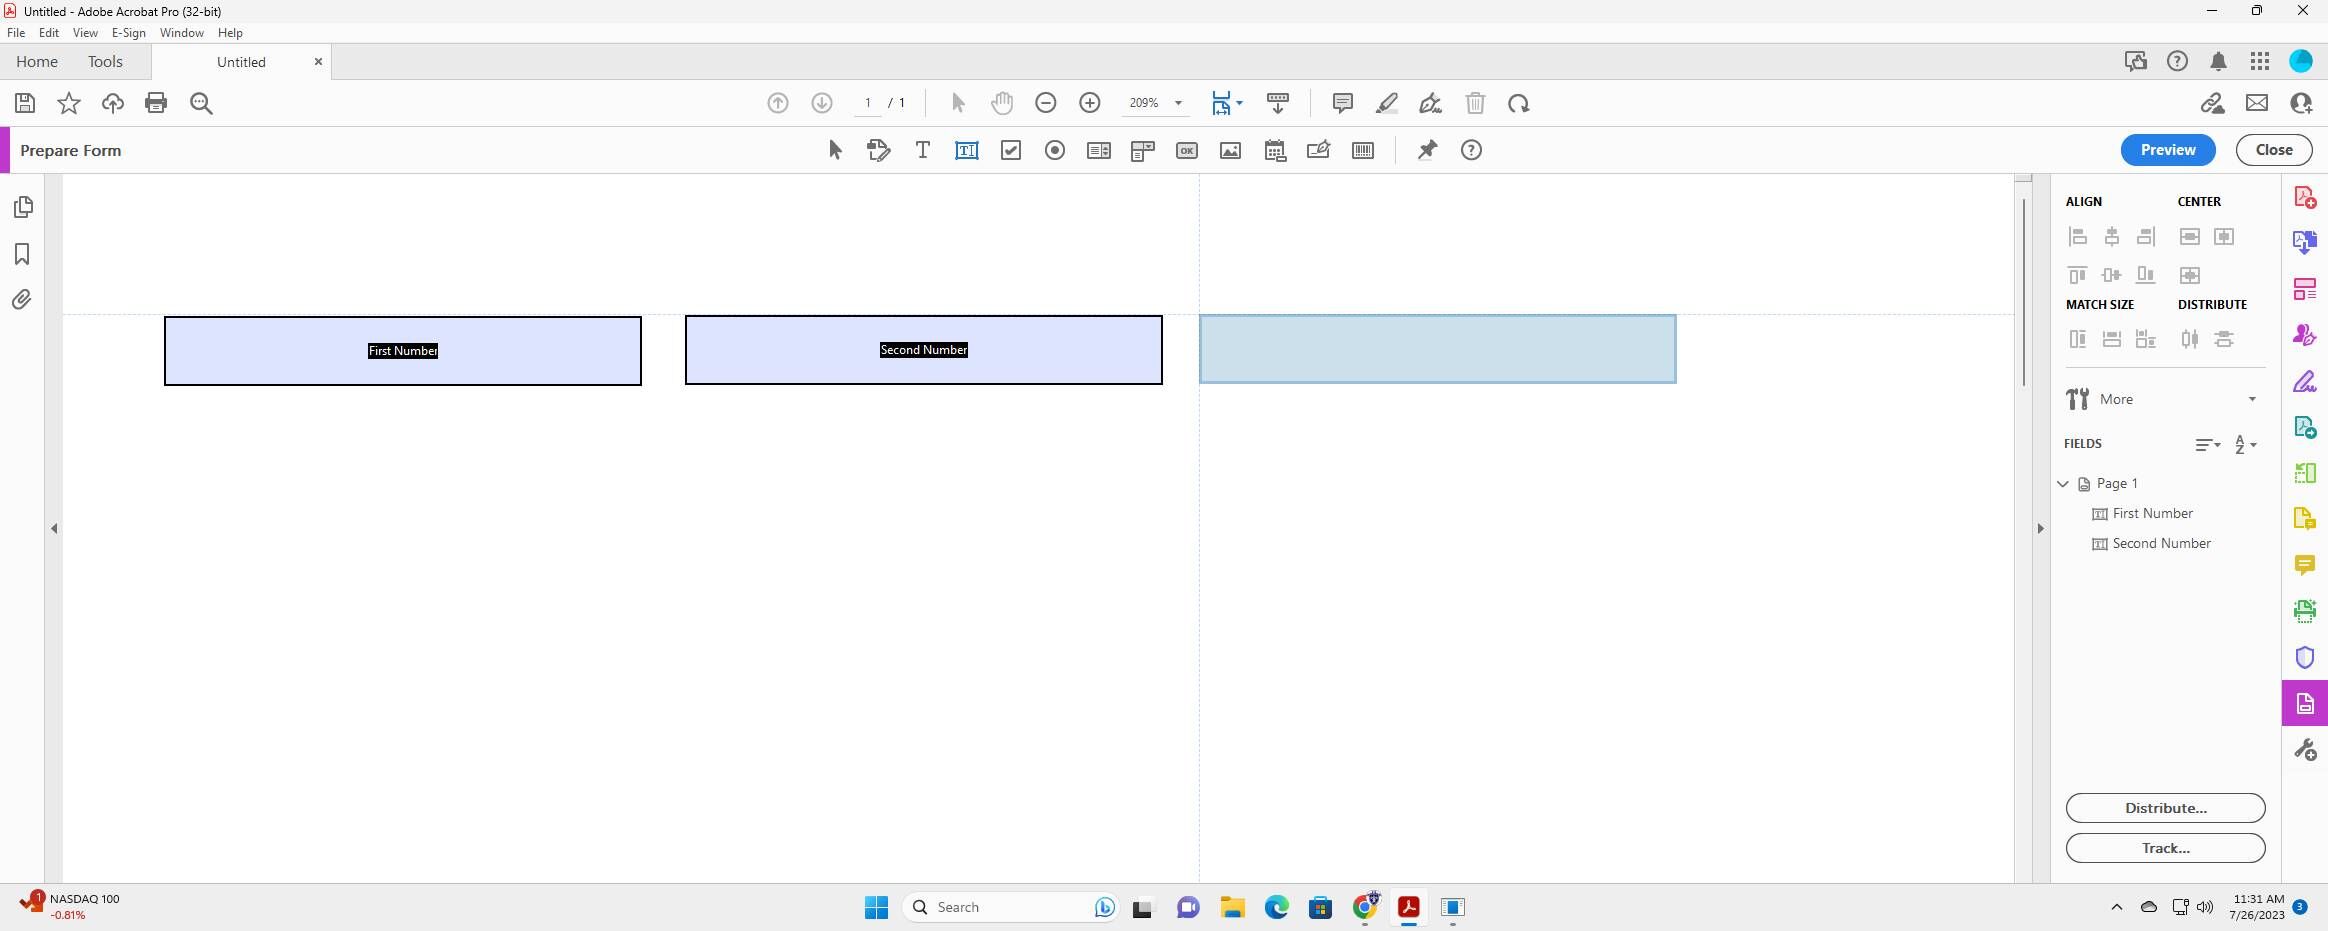Add a Barcode field
Viewport: 2328px width, 931px height.
[1362, 150]
